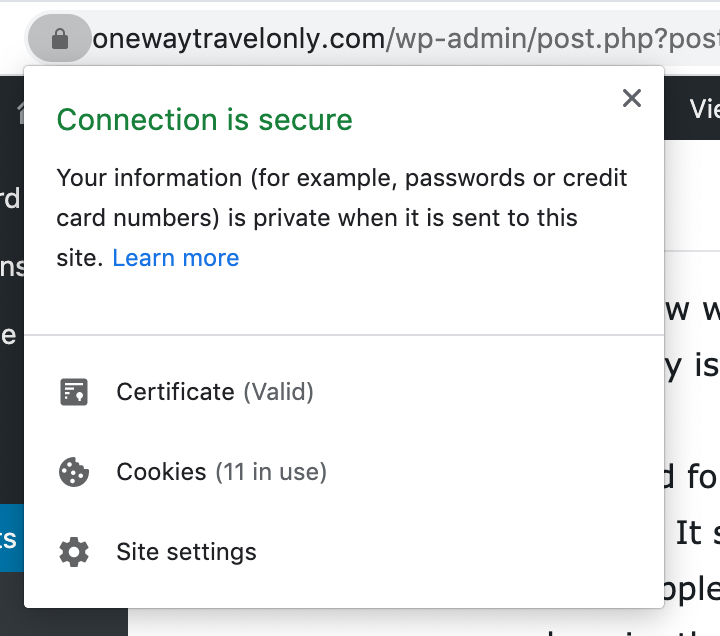Click the "(Valid)" certificate status text
Viewport: 720px width, 636px height.
(x=279, y=392)
